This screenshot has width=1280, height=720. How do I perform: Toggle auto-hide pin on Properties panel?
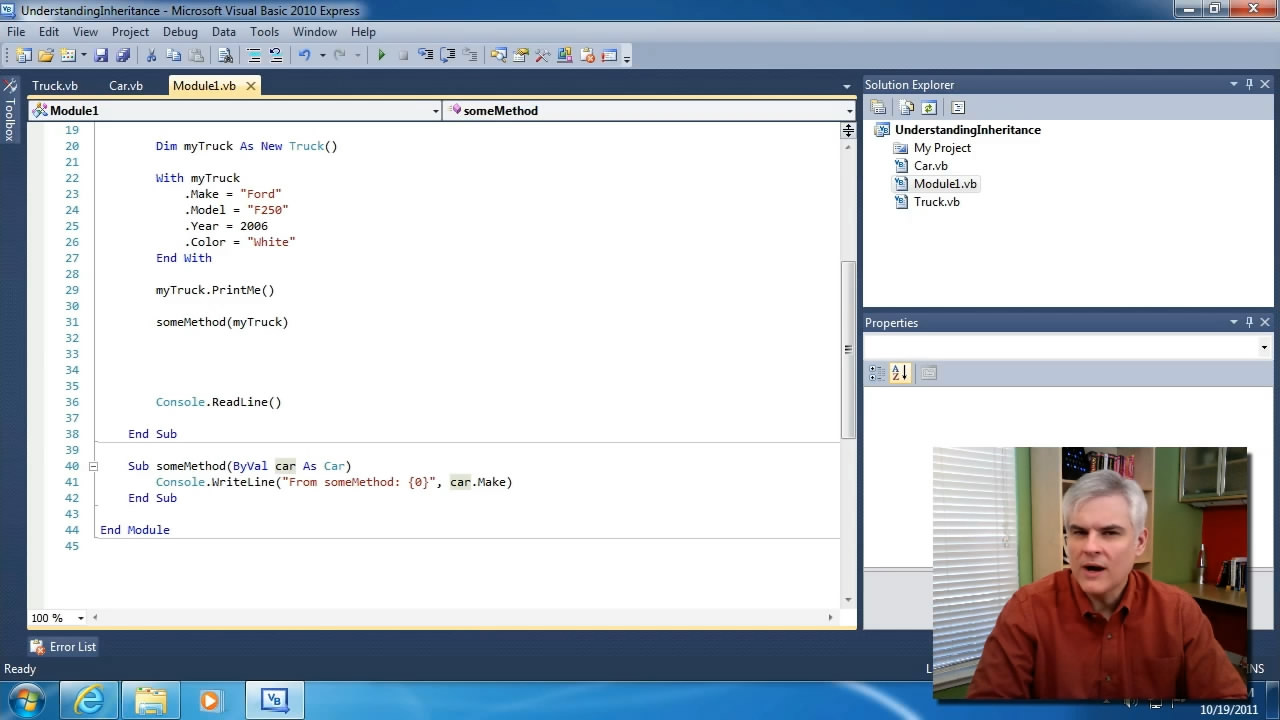pyautogui.click(x=1249, y=322)
